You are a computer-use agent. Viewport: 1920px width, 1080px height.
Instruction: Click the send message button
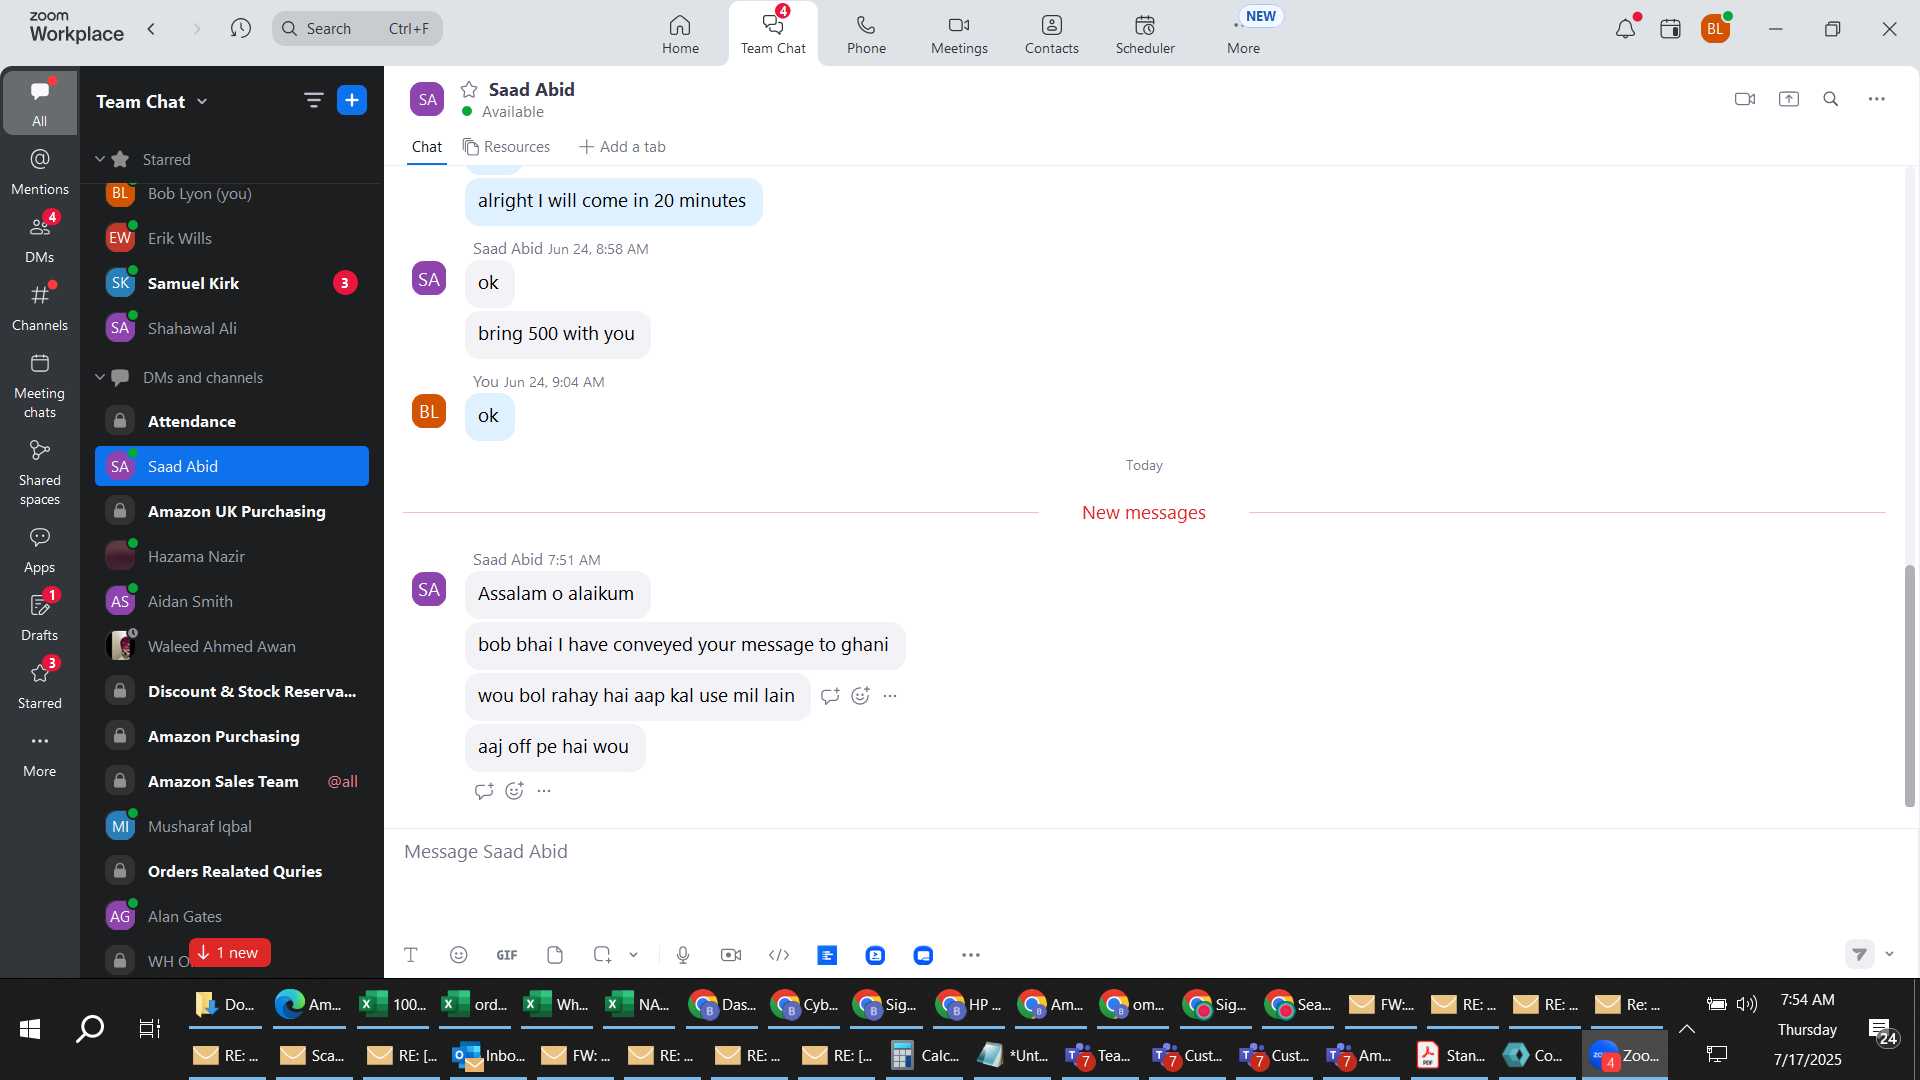1859,954
